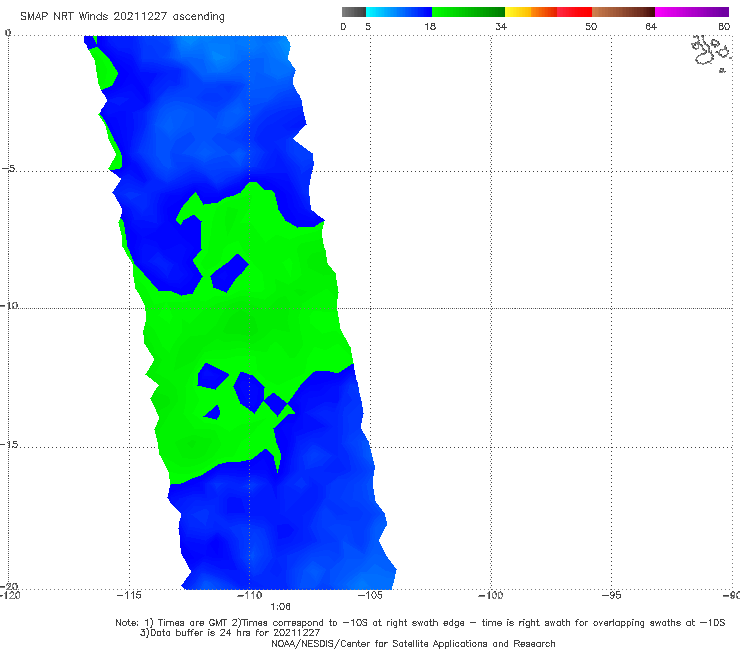This screenshot has height=650, width=740.
Task: Click the longitude label '-105'
Action: 370,595
